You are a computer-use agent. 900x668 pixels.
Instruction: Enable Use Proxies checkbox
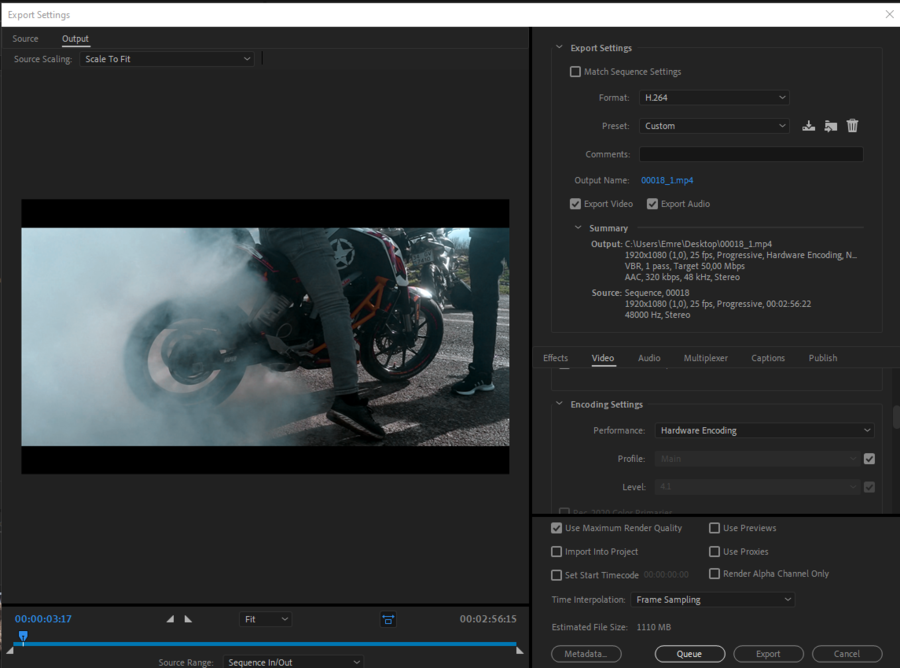point(714,552)
